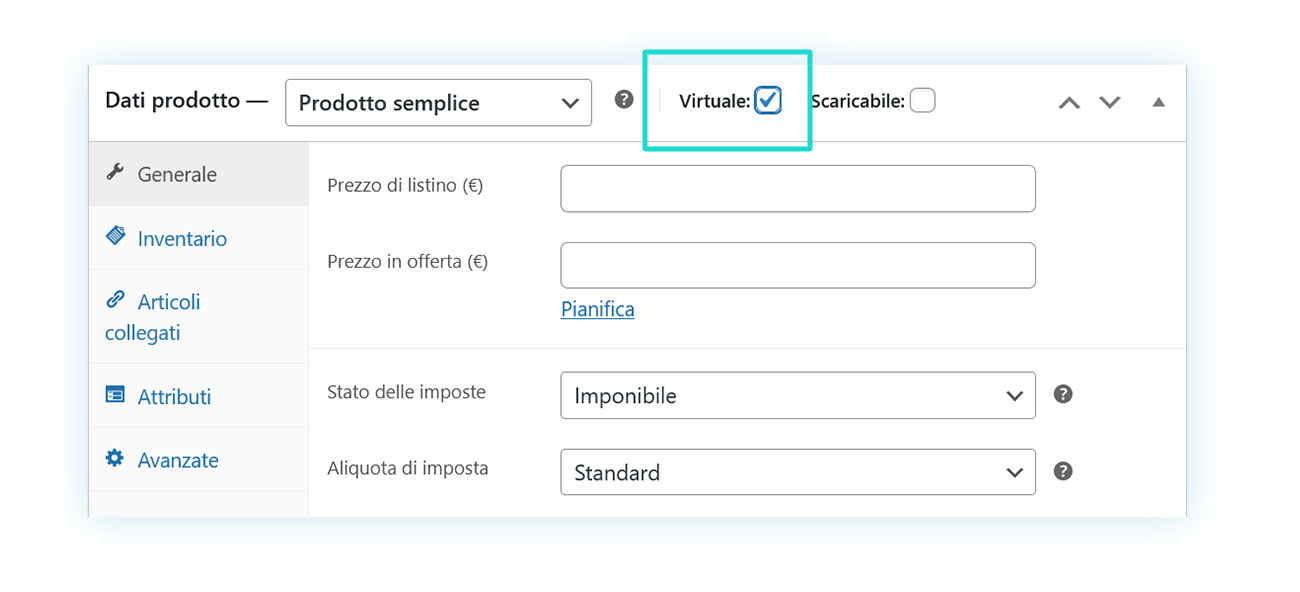Viewport: 1300px width, 592px height.
Task: Open the Prodotto semplice type dropdown
Action: click(438, 103)
